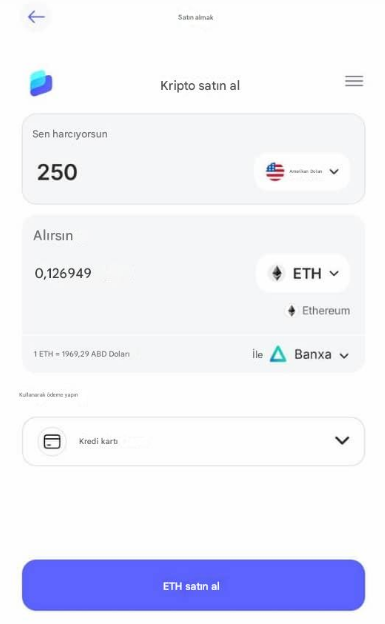Click the Kripto satın al heading

pos(200,86)
